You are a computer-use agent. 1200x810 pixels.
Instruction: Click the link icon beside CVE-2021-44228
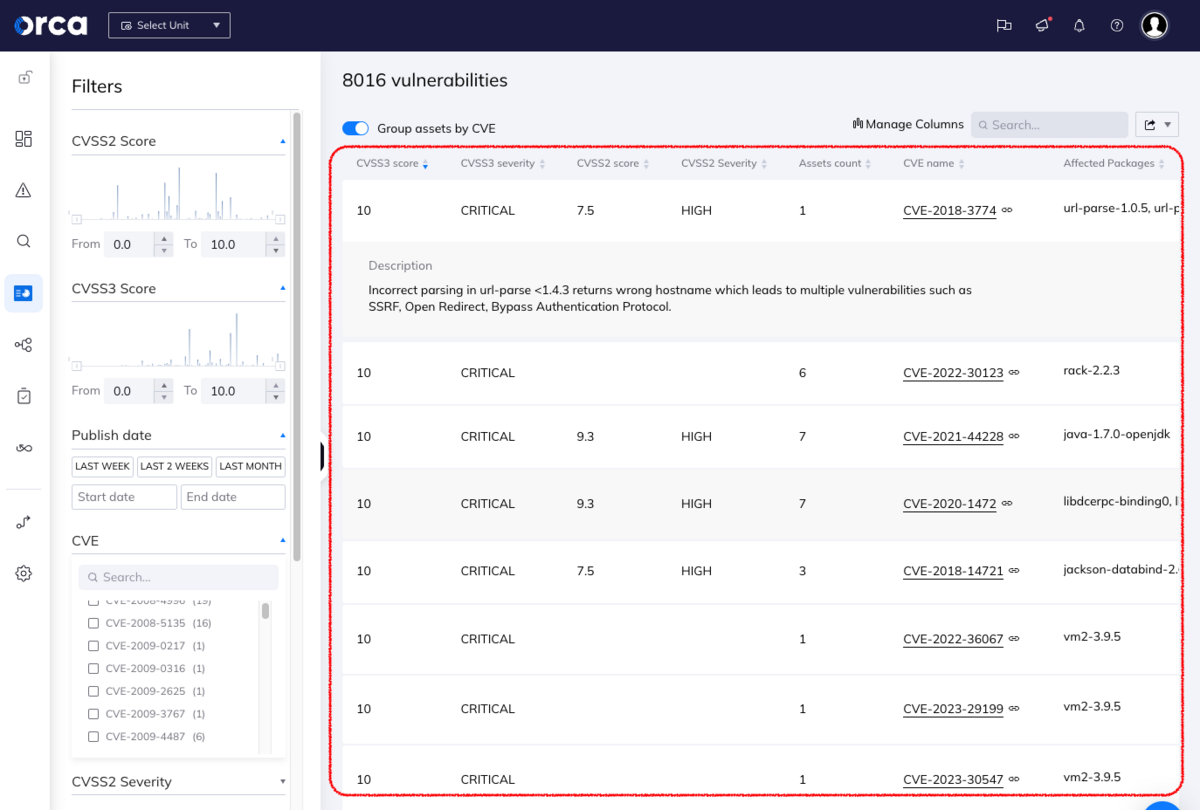click(x=1014, y=436)
